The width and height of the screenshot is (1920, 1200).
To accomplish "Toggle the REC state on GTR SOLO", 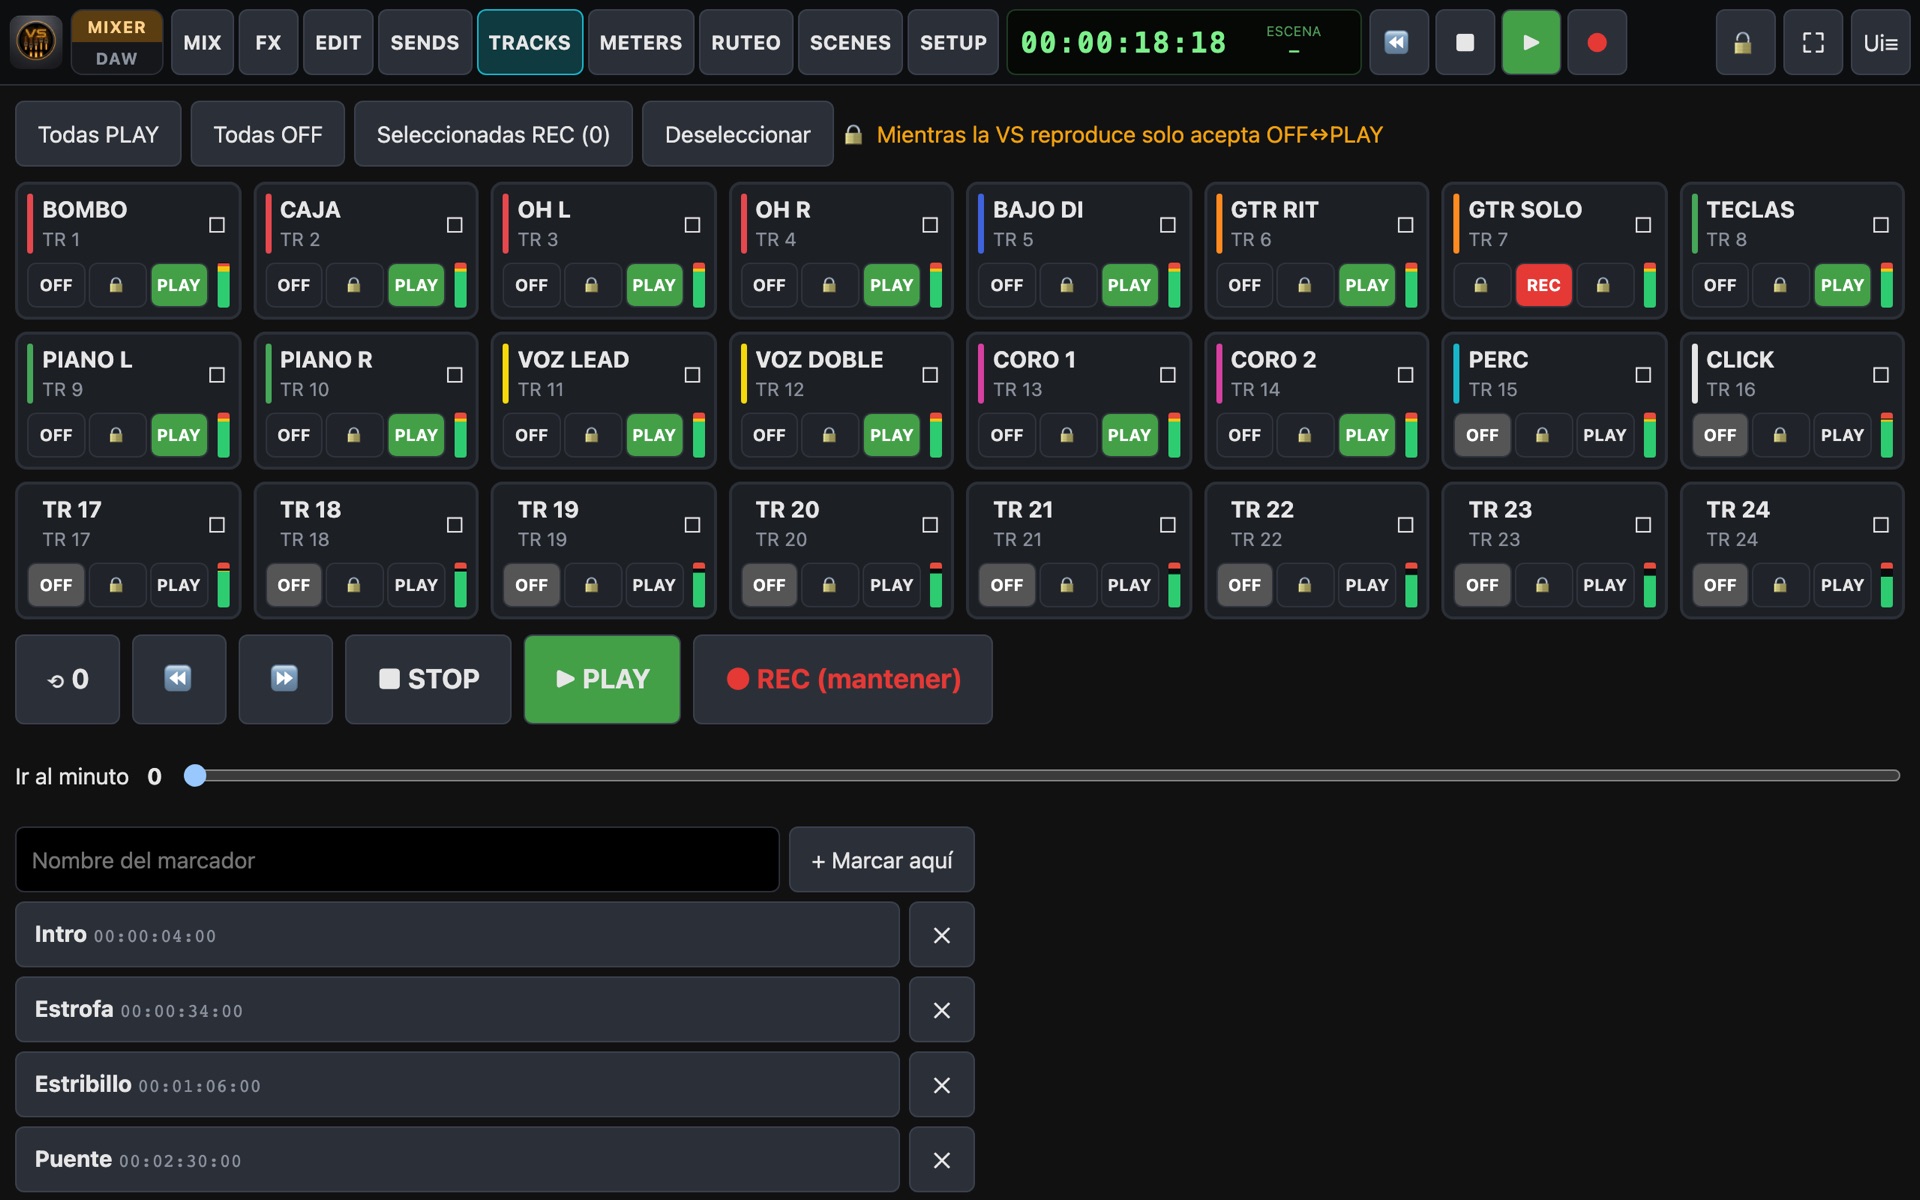I will point(1543,285).
